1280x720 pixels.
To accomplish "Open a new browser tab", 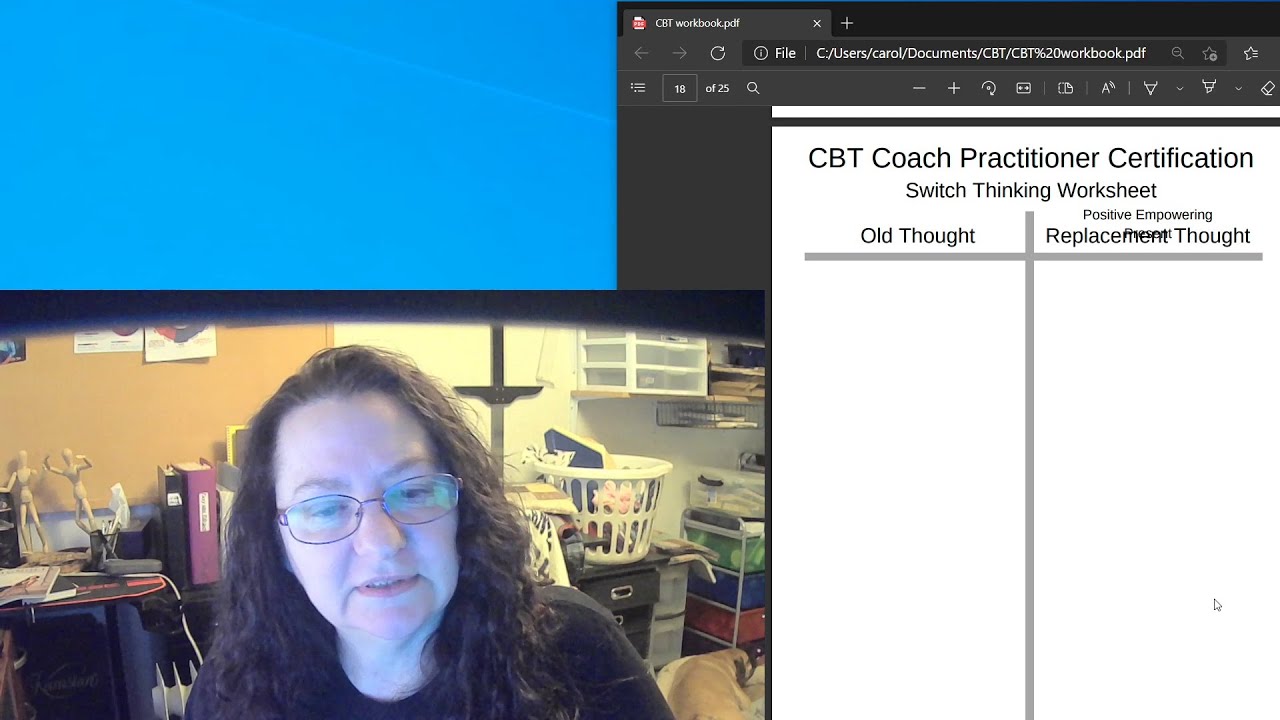I will pos(847,23).
